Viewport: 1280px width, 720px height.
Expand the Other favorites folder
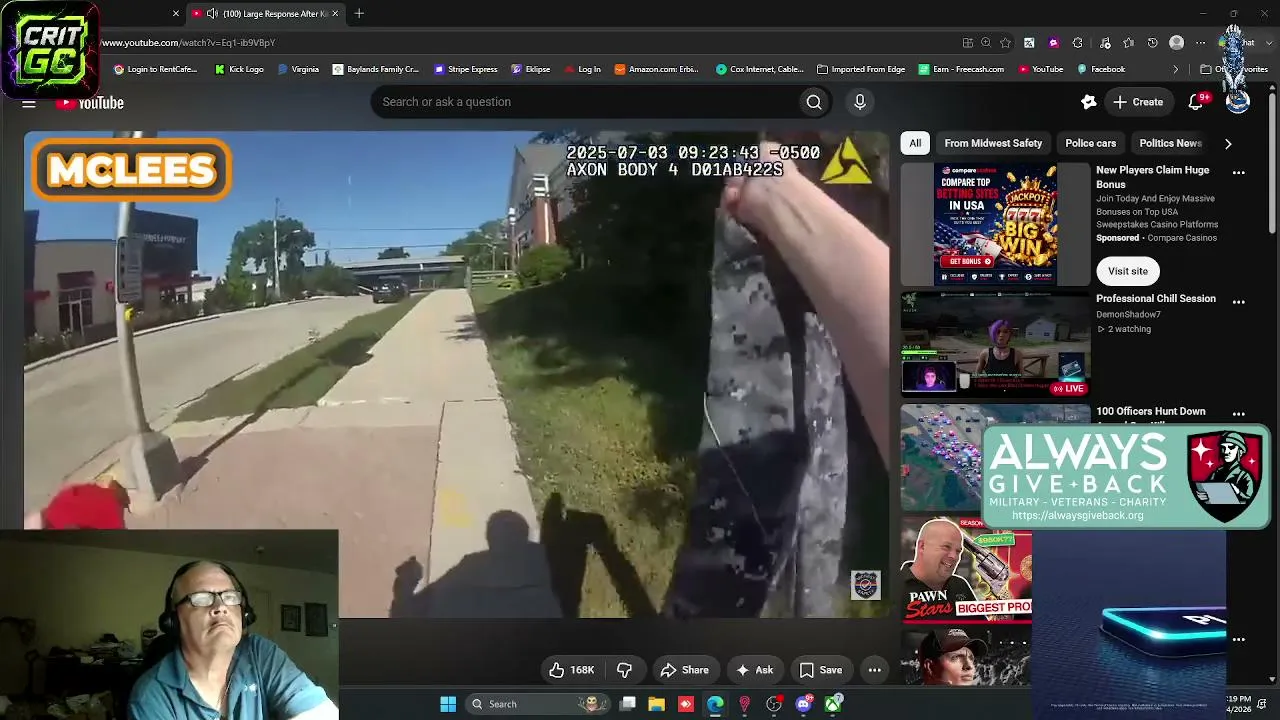tap(1234, 70)
